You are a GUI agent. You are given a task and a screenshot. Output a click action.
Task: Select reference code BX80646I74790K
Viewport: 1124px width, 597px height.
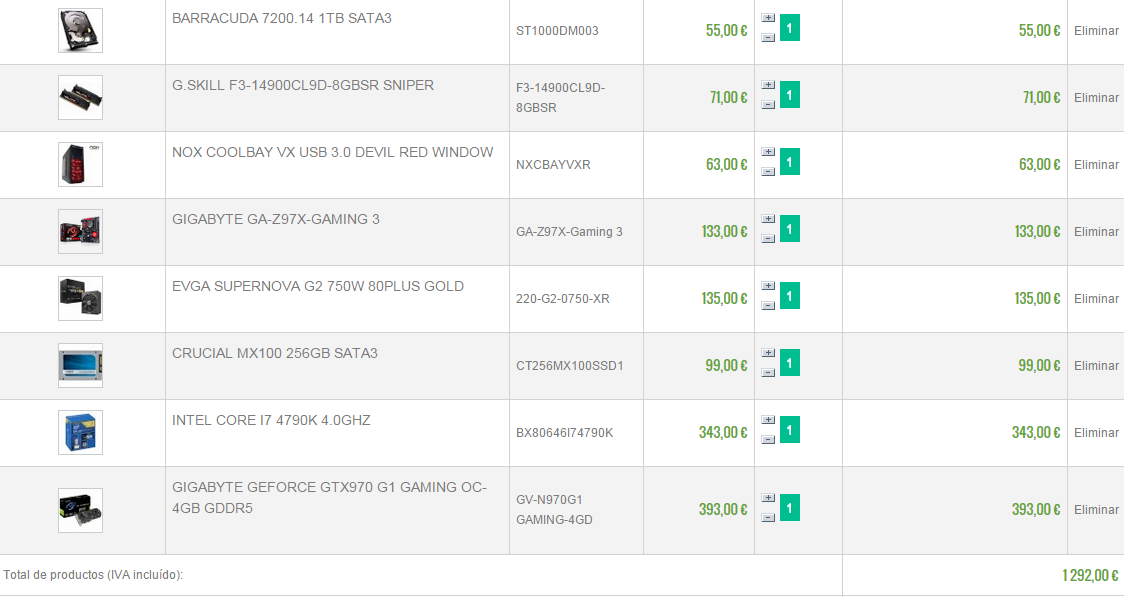[x=565, y=433]
